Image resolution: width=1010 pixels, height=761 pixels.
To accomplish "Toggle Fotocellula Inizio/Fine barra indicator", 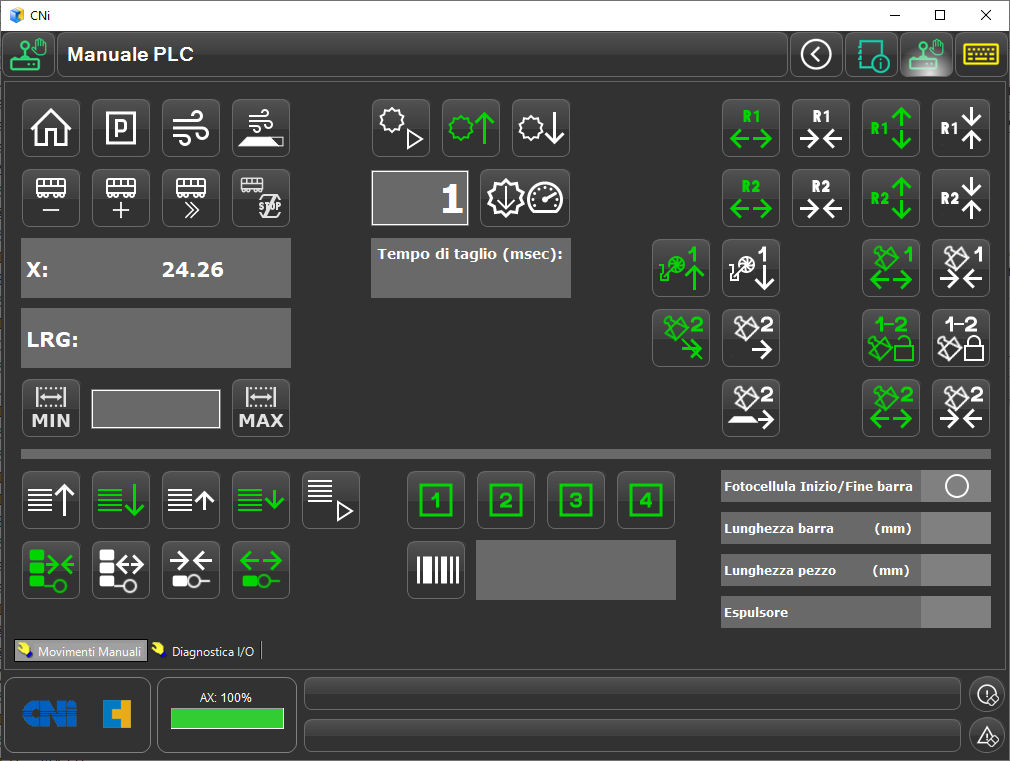I will [957, 486].
